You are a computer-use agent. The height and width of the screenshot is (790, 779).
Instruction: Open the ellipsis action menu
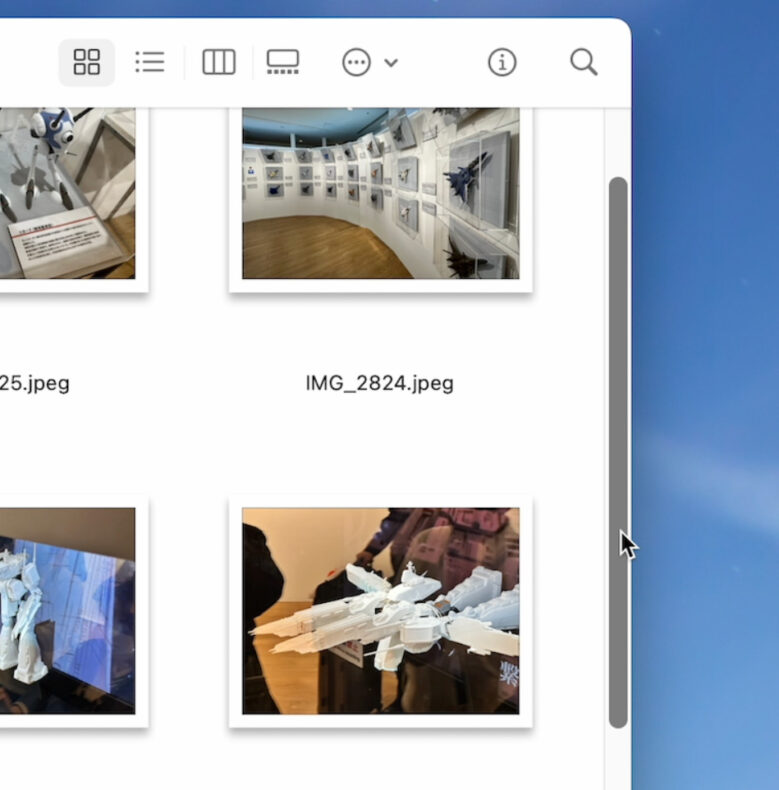point(356,63)
